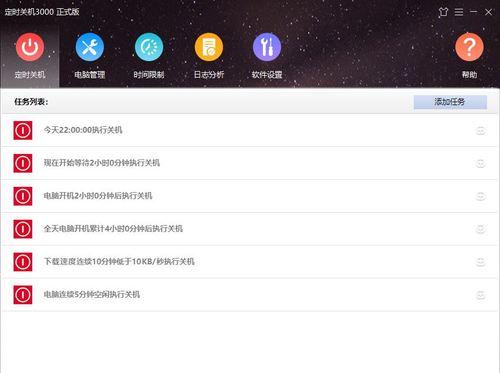
Task: Click options icon on 下载速度连续10分钟 row
Action: click(x=480, y=262)
